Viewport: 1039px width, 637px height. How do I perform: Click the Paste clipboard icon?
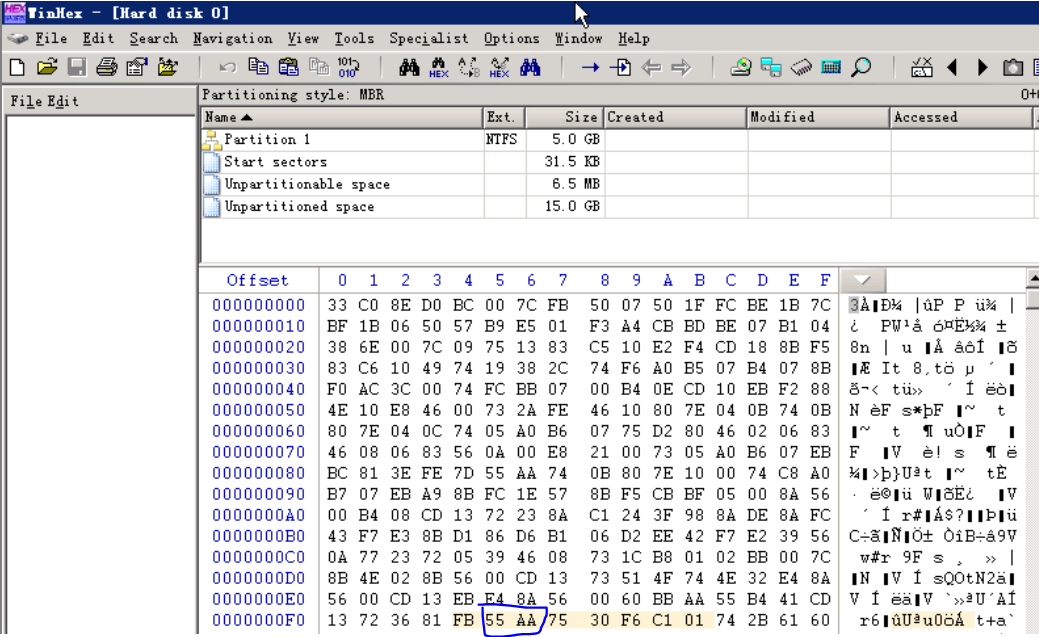pos(288,67)
